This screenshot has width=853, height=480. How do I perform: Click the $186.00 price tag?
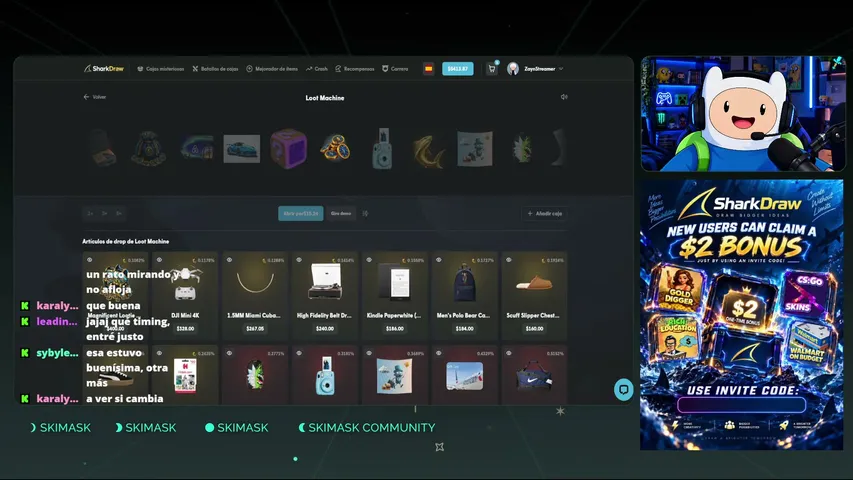[395, 329]
